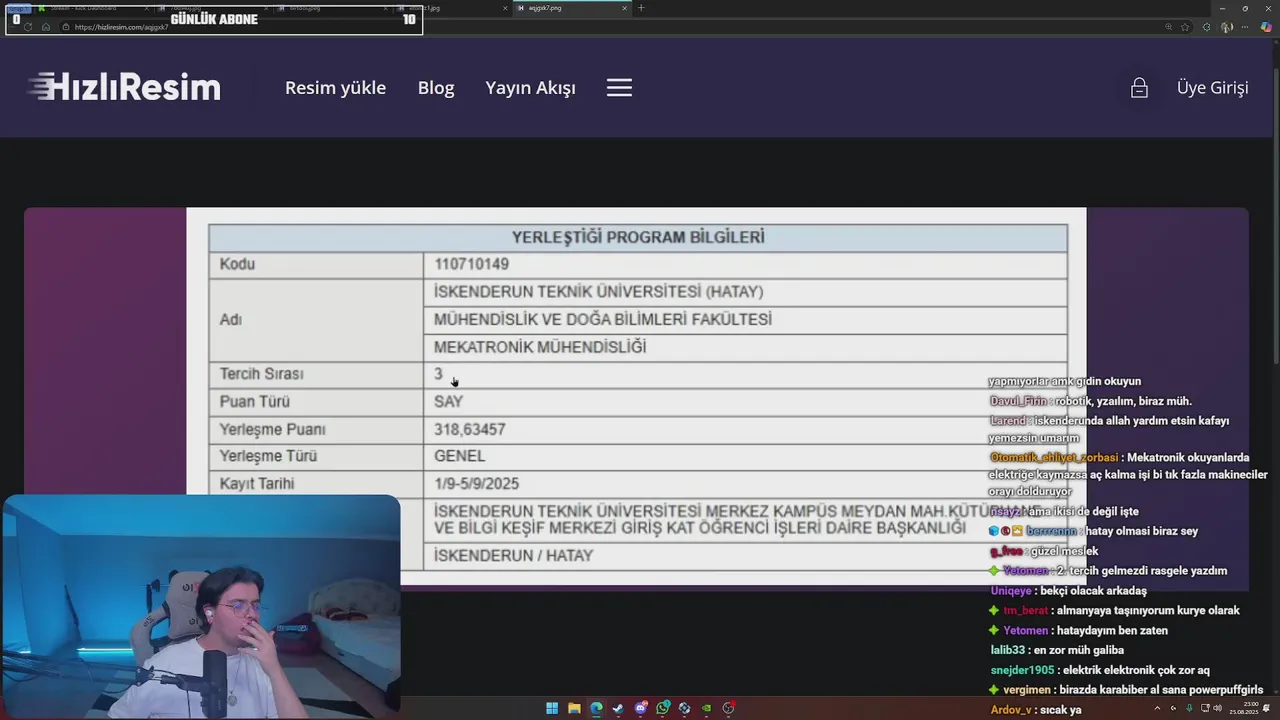Click the browser home button
The image size is (1280, 720).
46,27
